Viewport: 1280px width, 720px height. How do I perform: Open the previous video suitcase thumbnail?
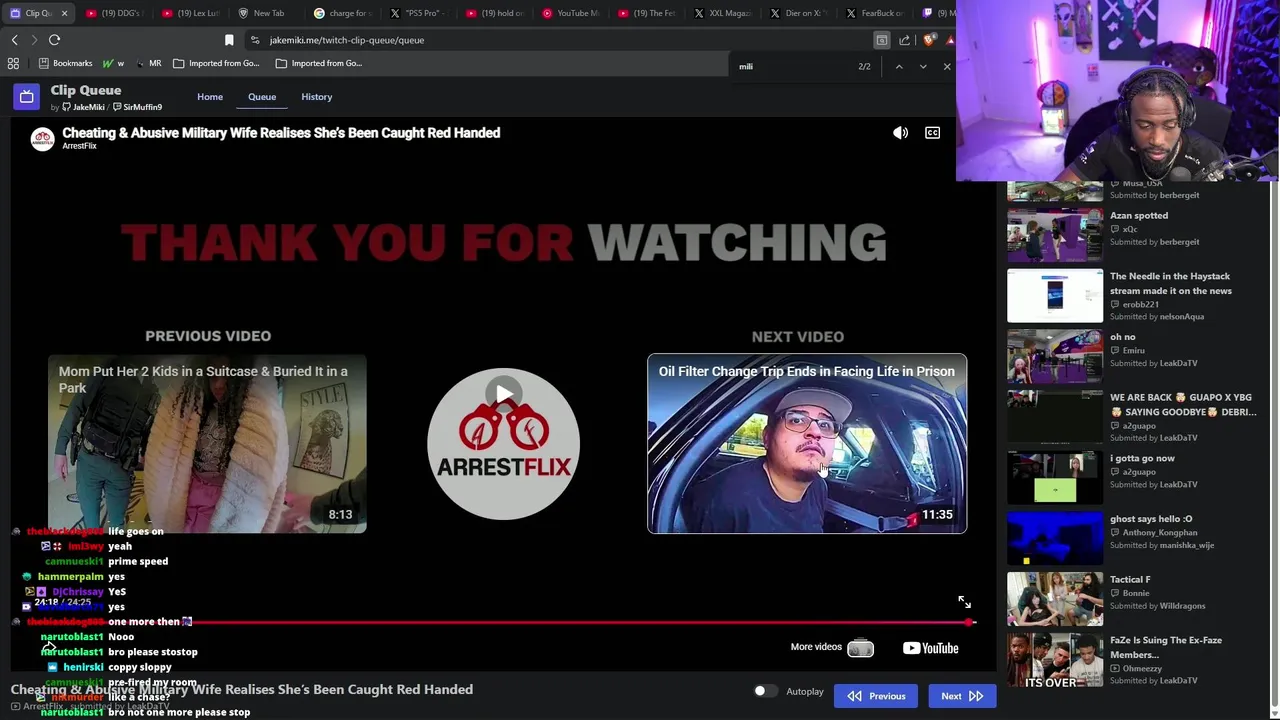(x=207, y=444)
